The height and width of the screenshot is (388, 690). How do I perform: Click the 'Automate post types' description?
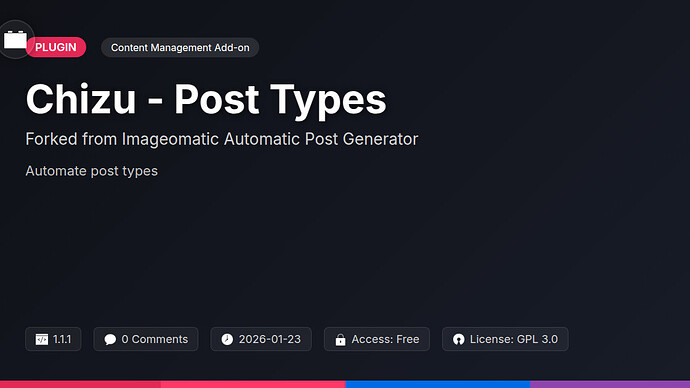point(92,171)
